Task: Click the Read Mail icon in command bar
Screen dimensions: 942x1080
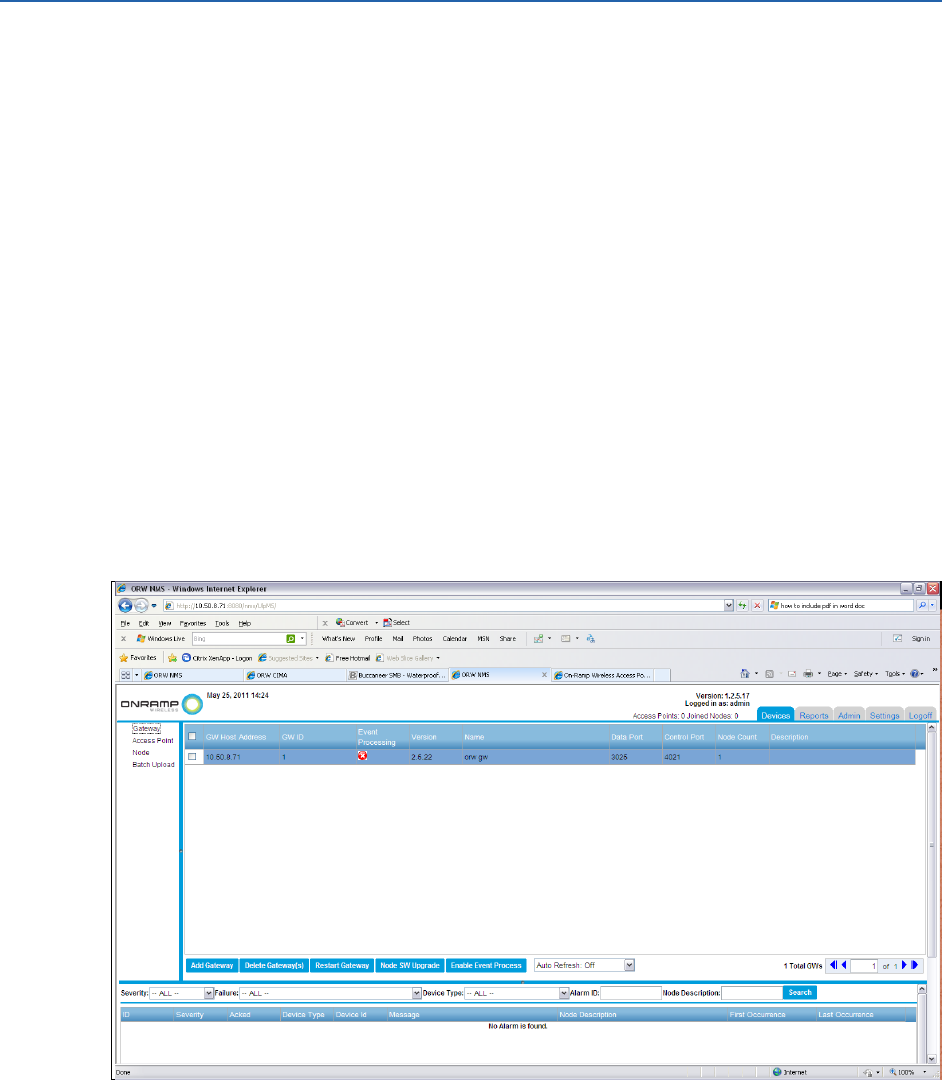Action: 792,674
